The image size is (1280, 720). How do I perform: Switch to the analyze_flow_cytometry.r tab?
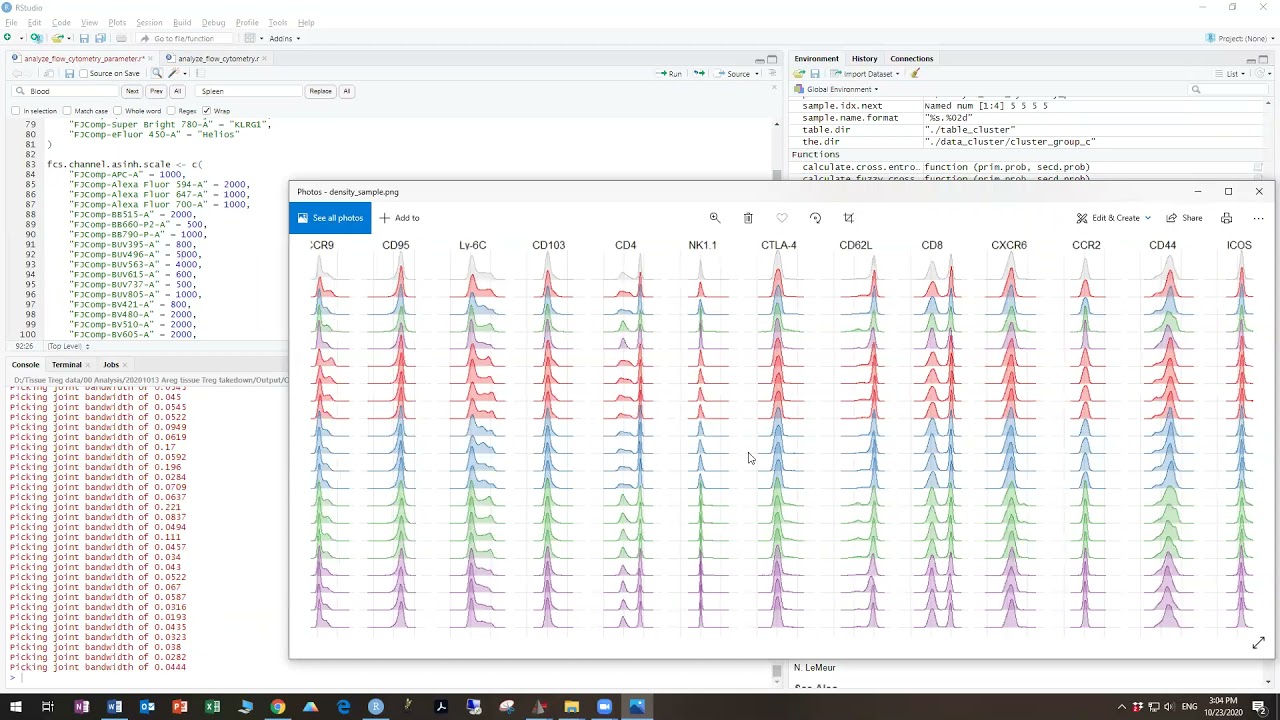218,58
